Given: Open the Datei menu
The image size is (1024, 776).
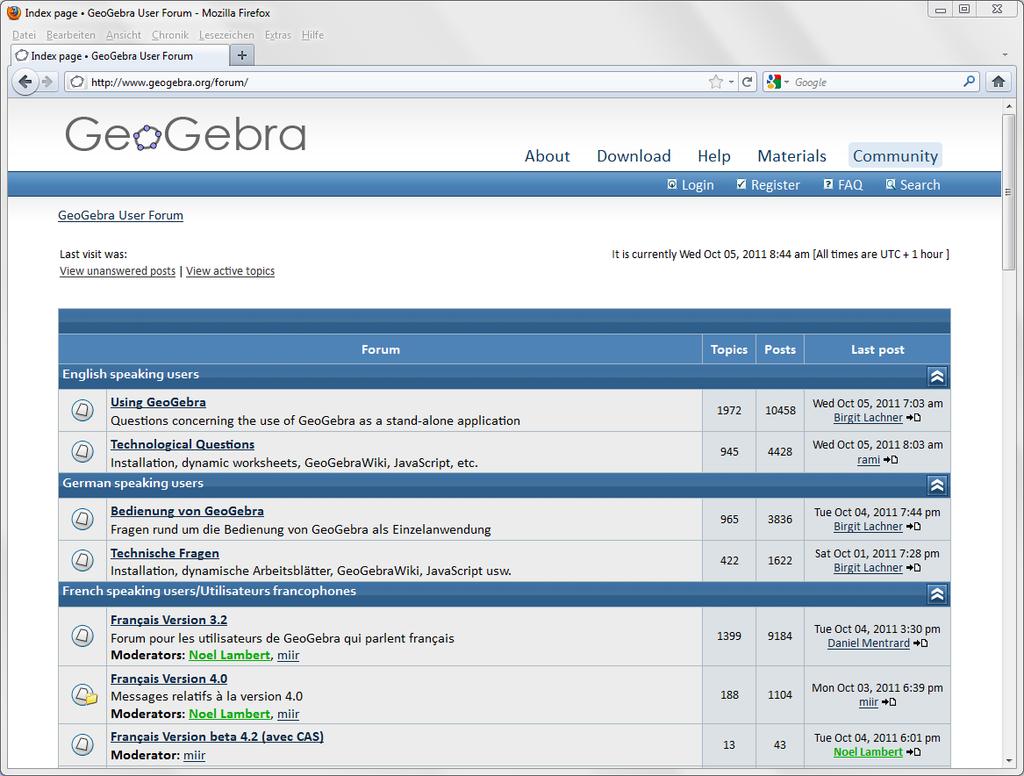Looking at the screenshot, I should [24, 35].
